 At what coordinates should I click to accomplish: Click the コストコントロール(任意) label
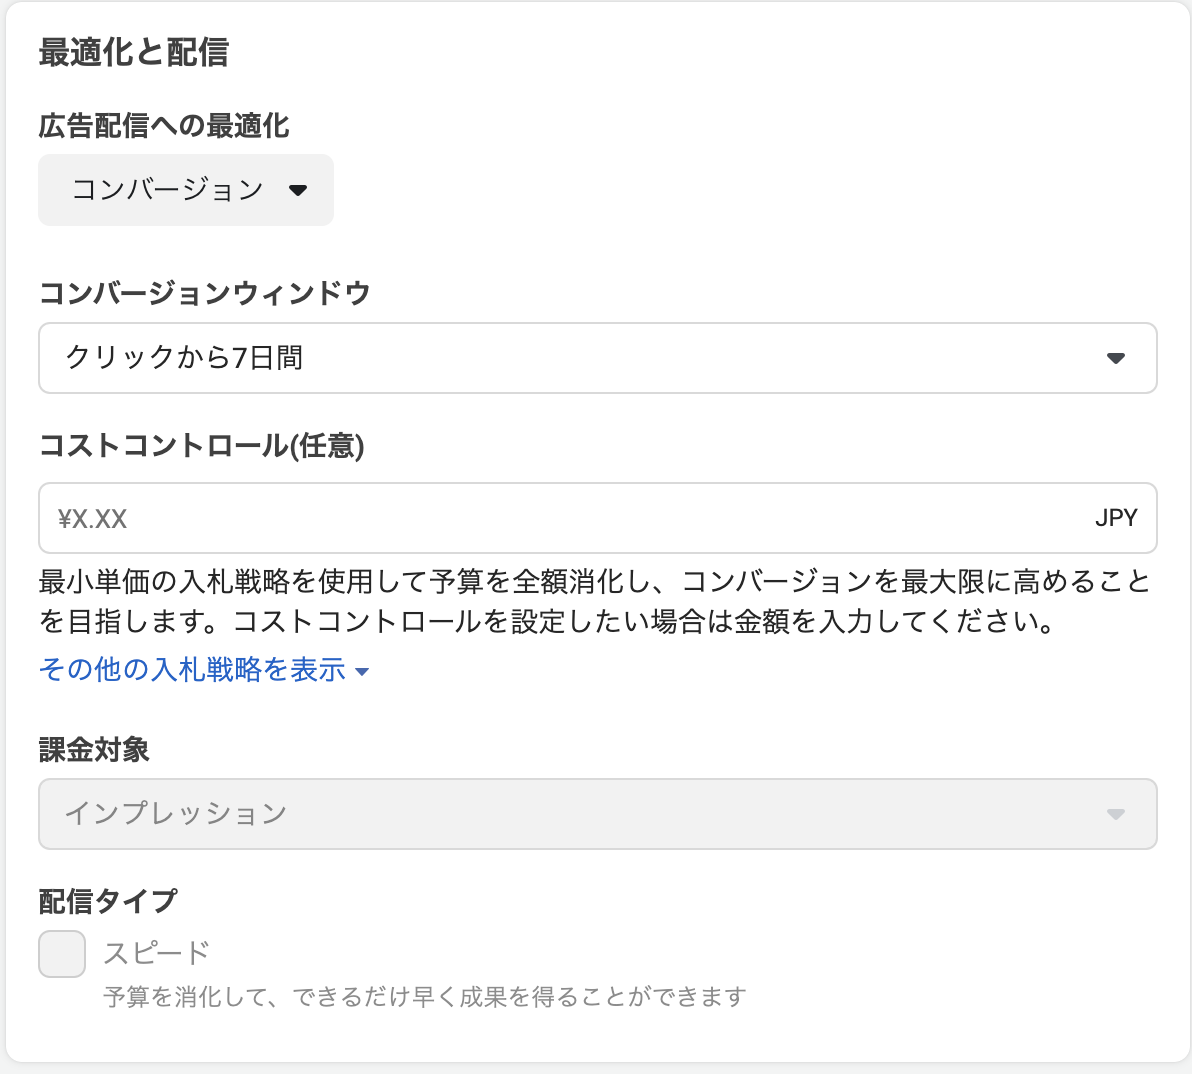[201, 446]
